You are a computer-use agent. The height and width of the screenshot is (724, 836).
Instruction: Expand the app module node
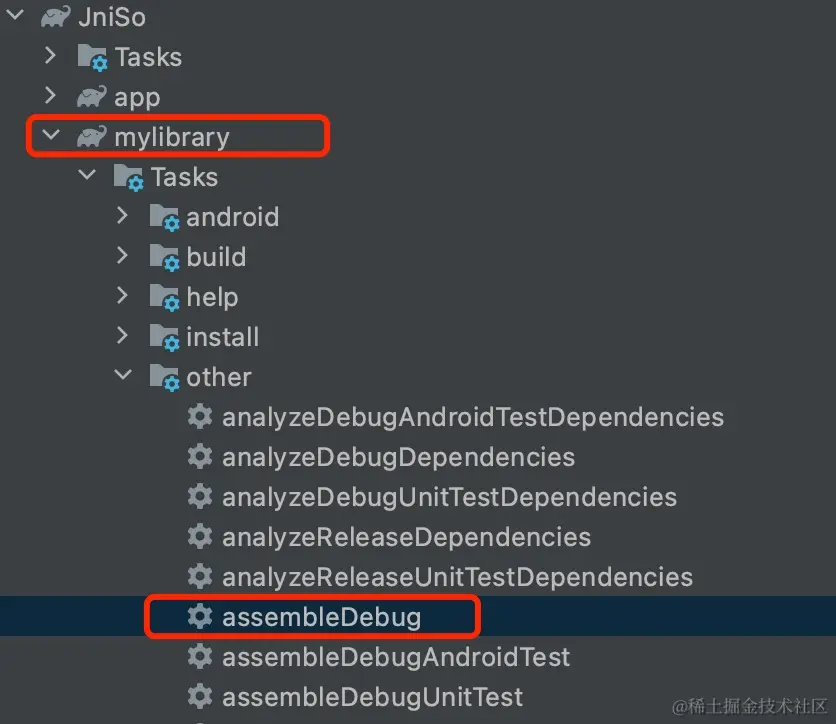tap(51, 96)
